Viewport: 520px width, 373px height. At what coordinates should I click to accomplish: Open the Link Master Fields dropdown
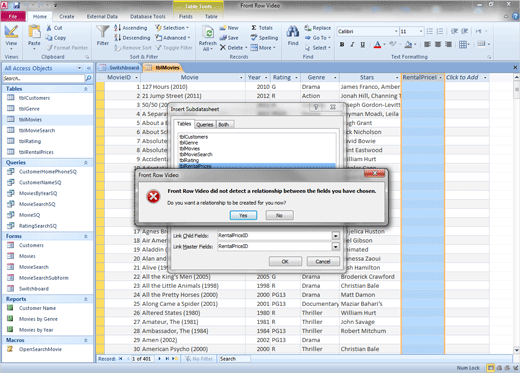336,247
